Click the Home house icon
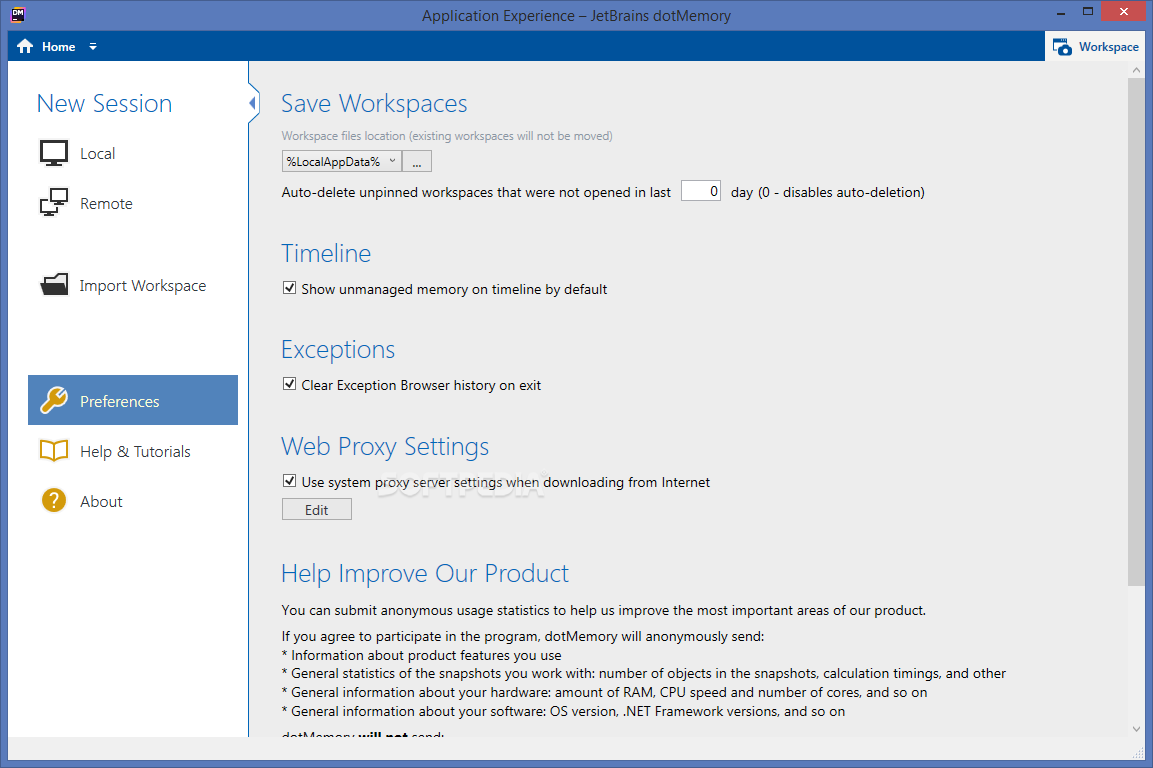The height and width of the screenshot is (768, 1153). coord(25,46)
